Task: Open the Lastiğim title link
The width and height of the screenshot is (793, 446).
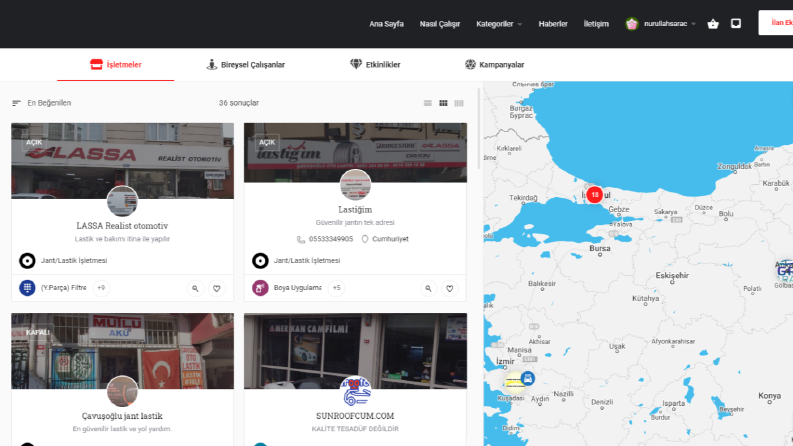Action: 355,209
